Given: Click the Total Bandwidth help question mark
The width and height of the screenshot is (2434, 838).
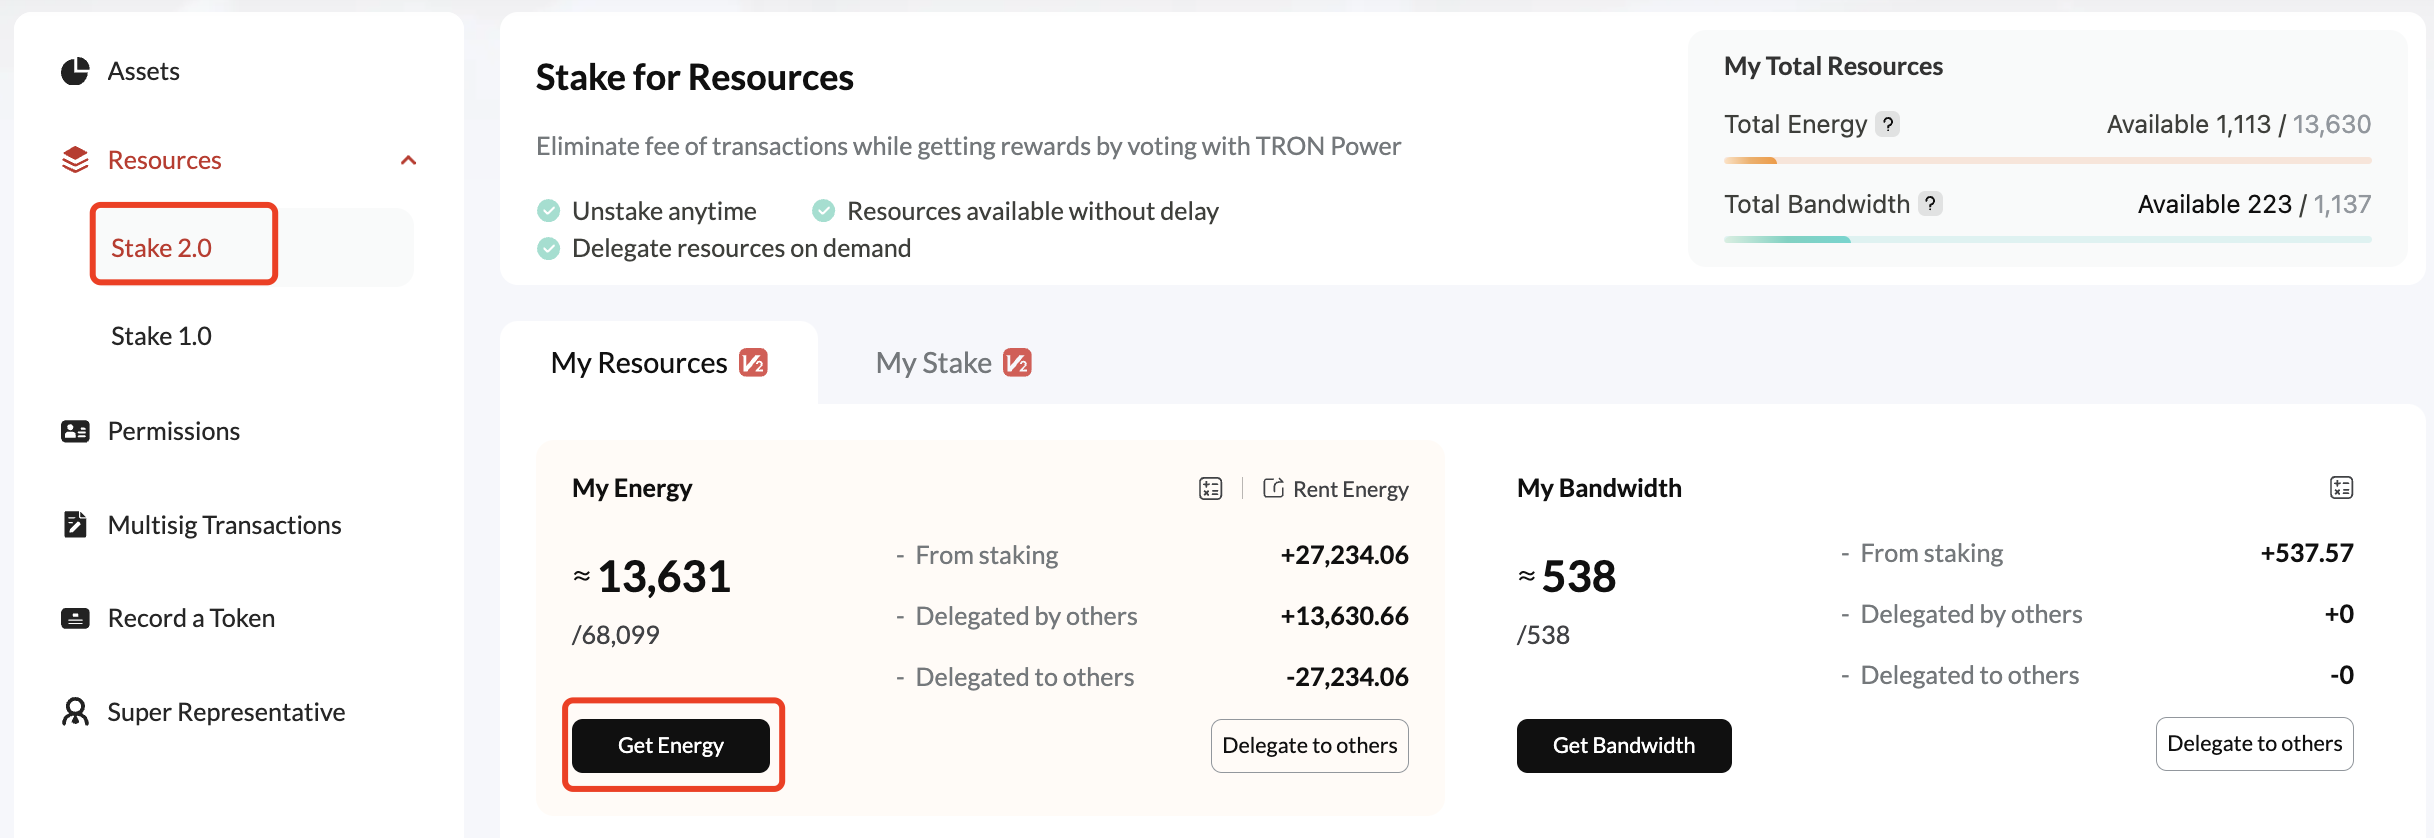Looking at the screenshot, I should (1930, 204).
